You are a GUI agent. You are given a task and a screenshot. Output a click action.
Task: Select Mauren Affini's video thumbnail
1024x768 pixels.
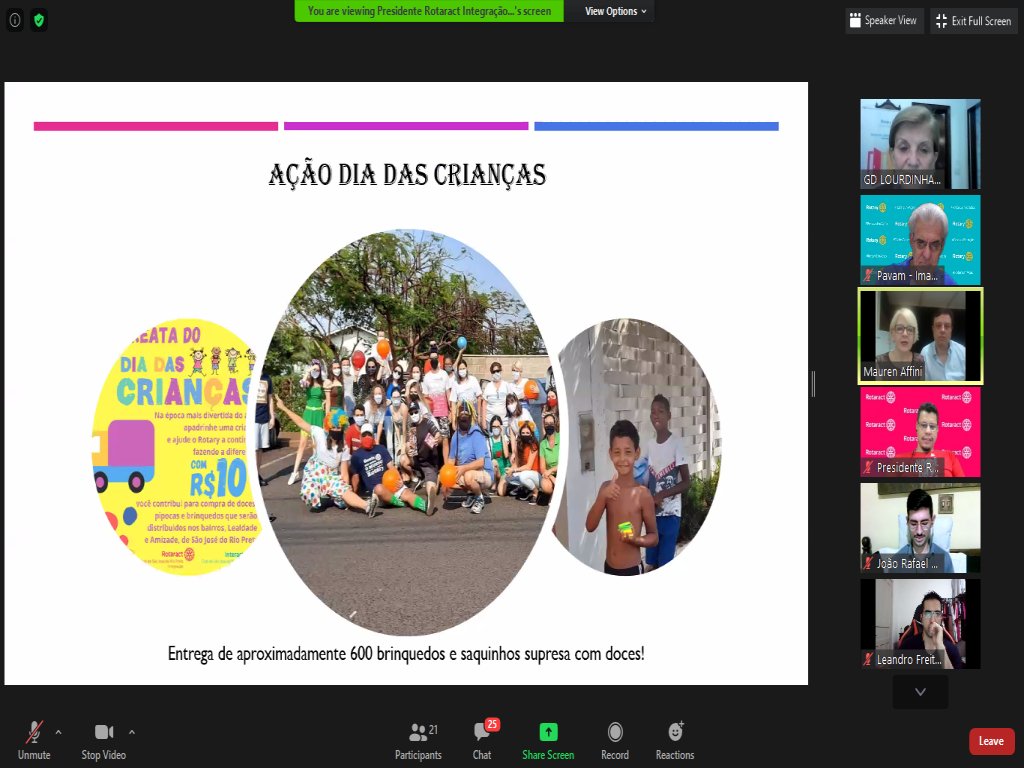pos(920,336)
